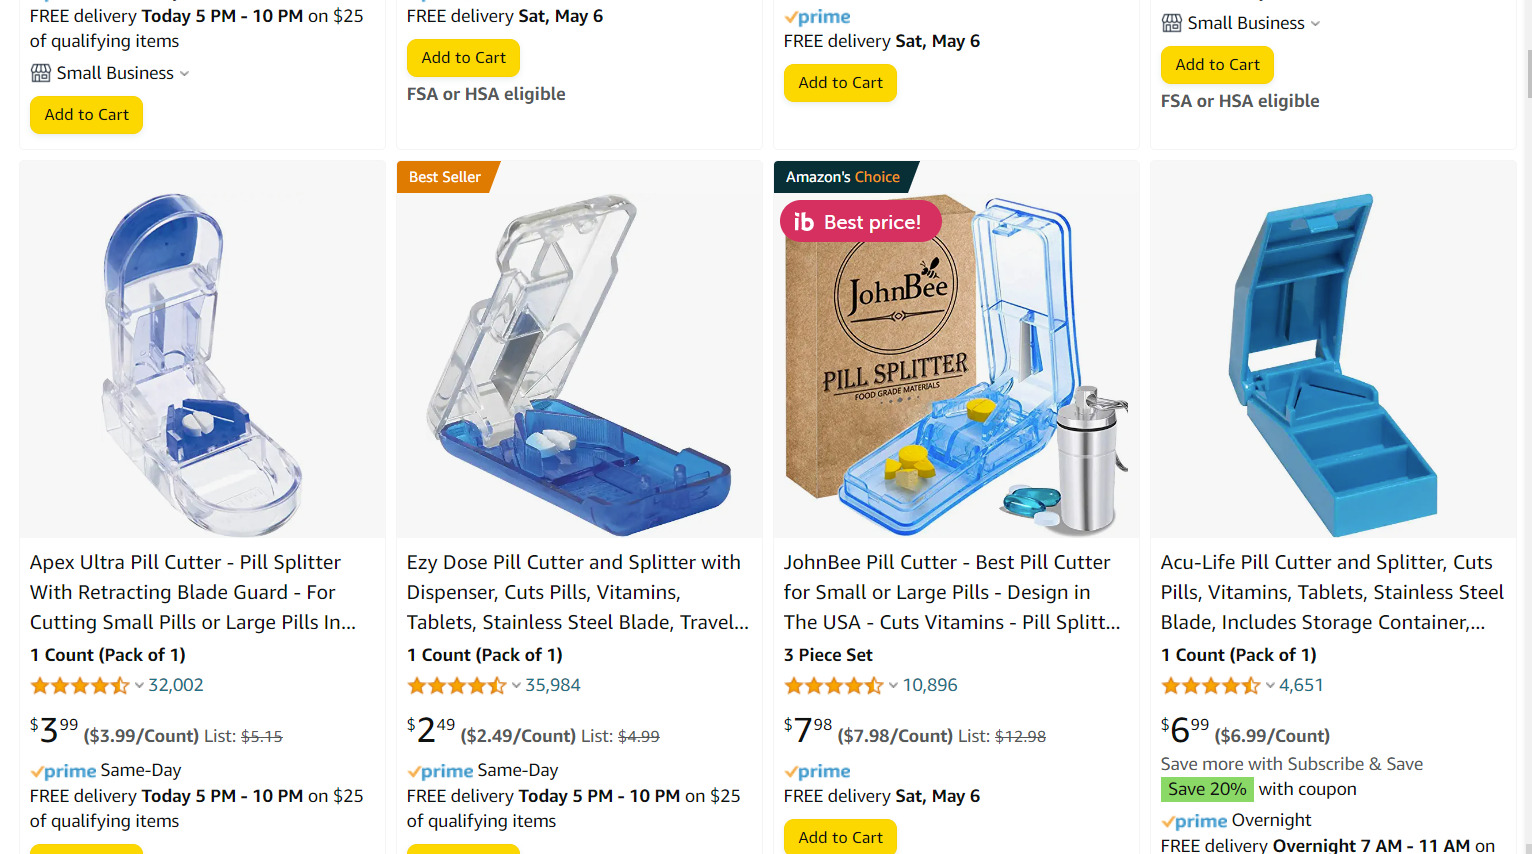Viewport: 1532px width, 854px height.
Task: Add JohnBee Pill Cutter to cart
Action: pos(840,837)
